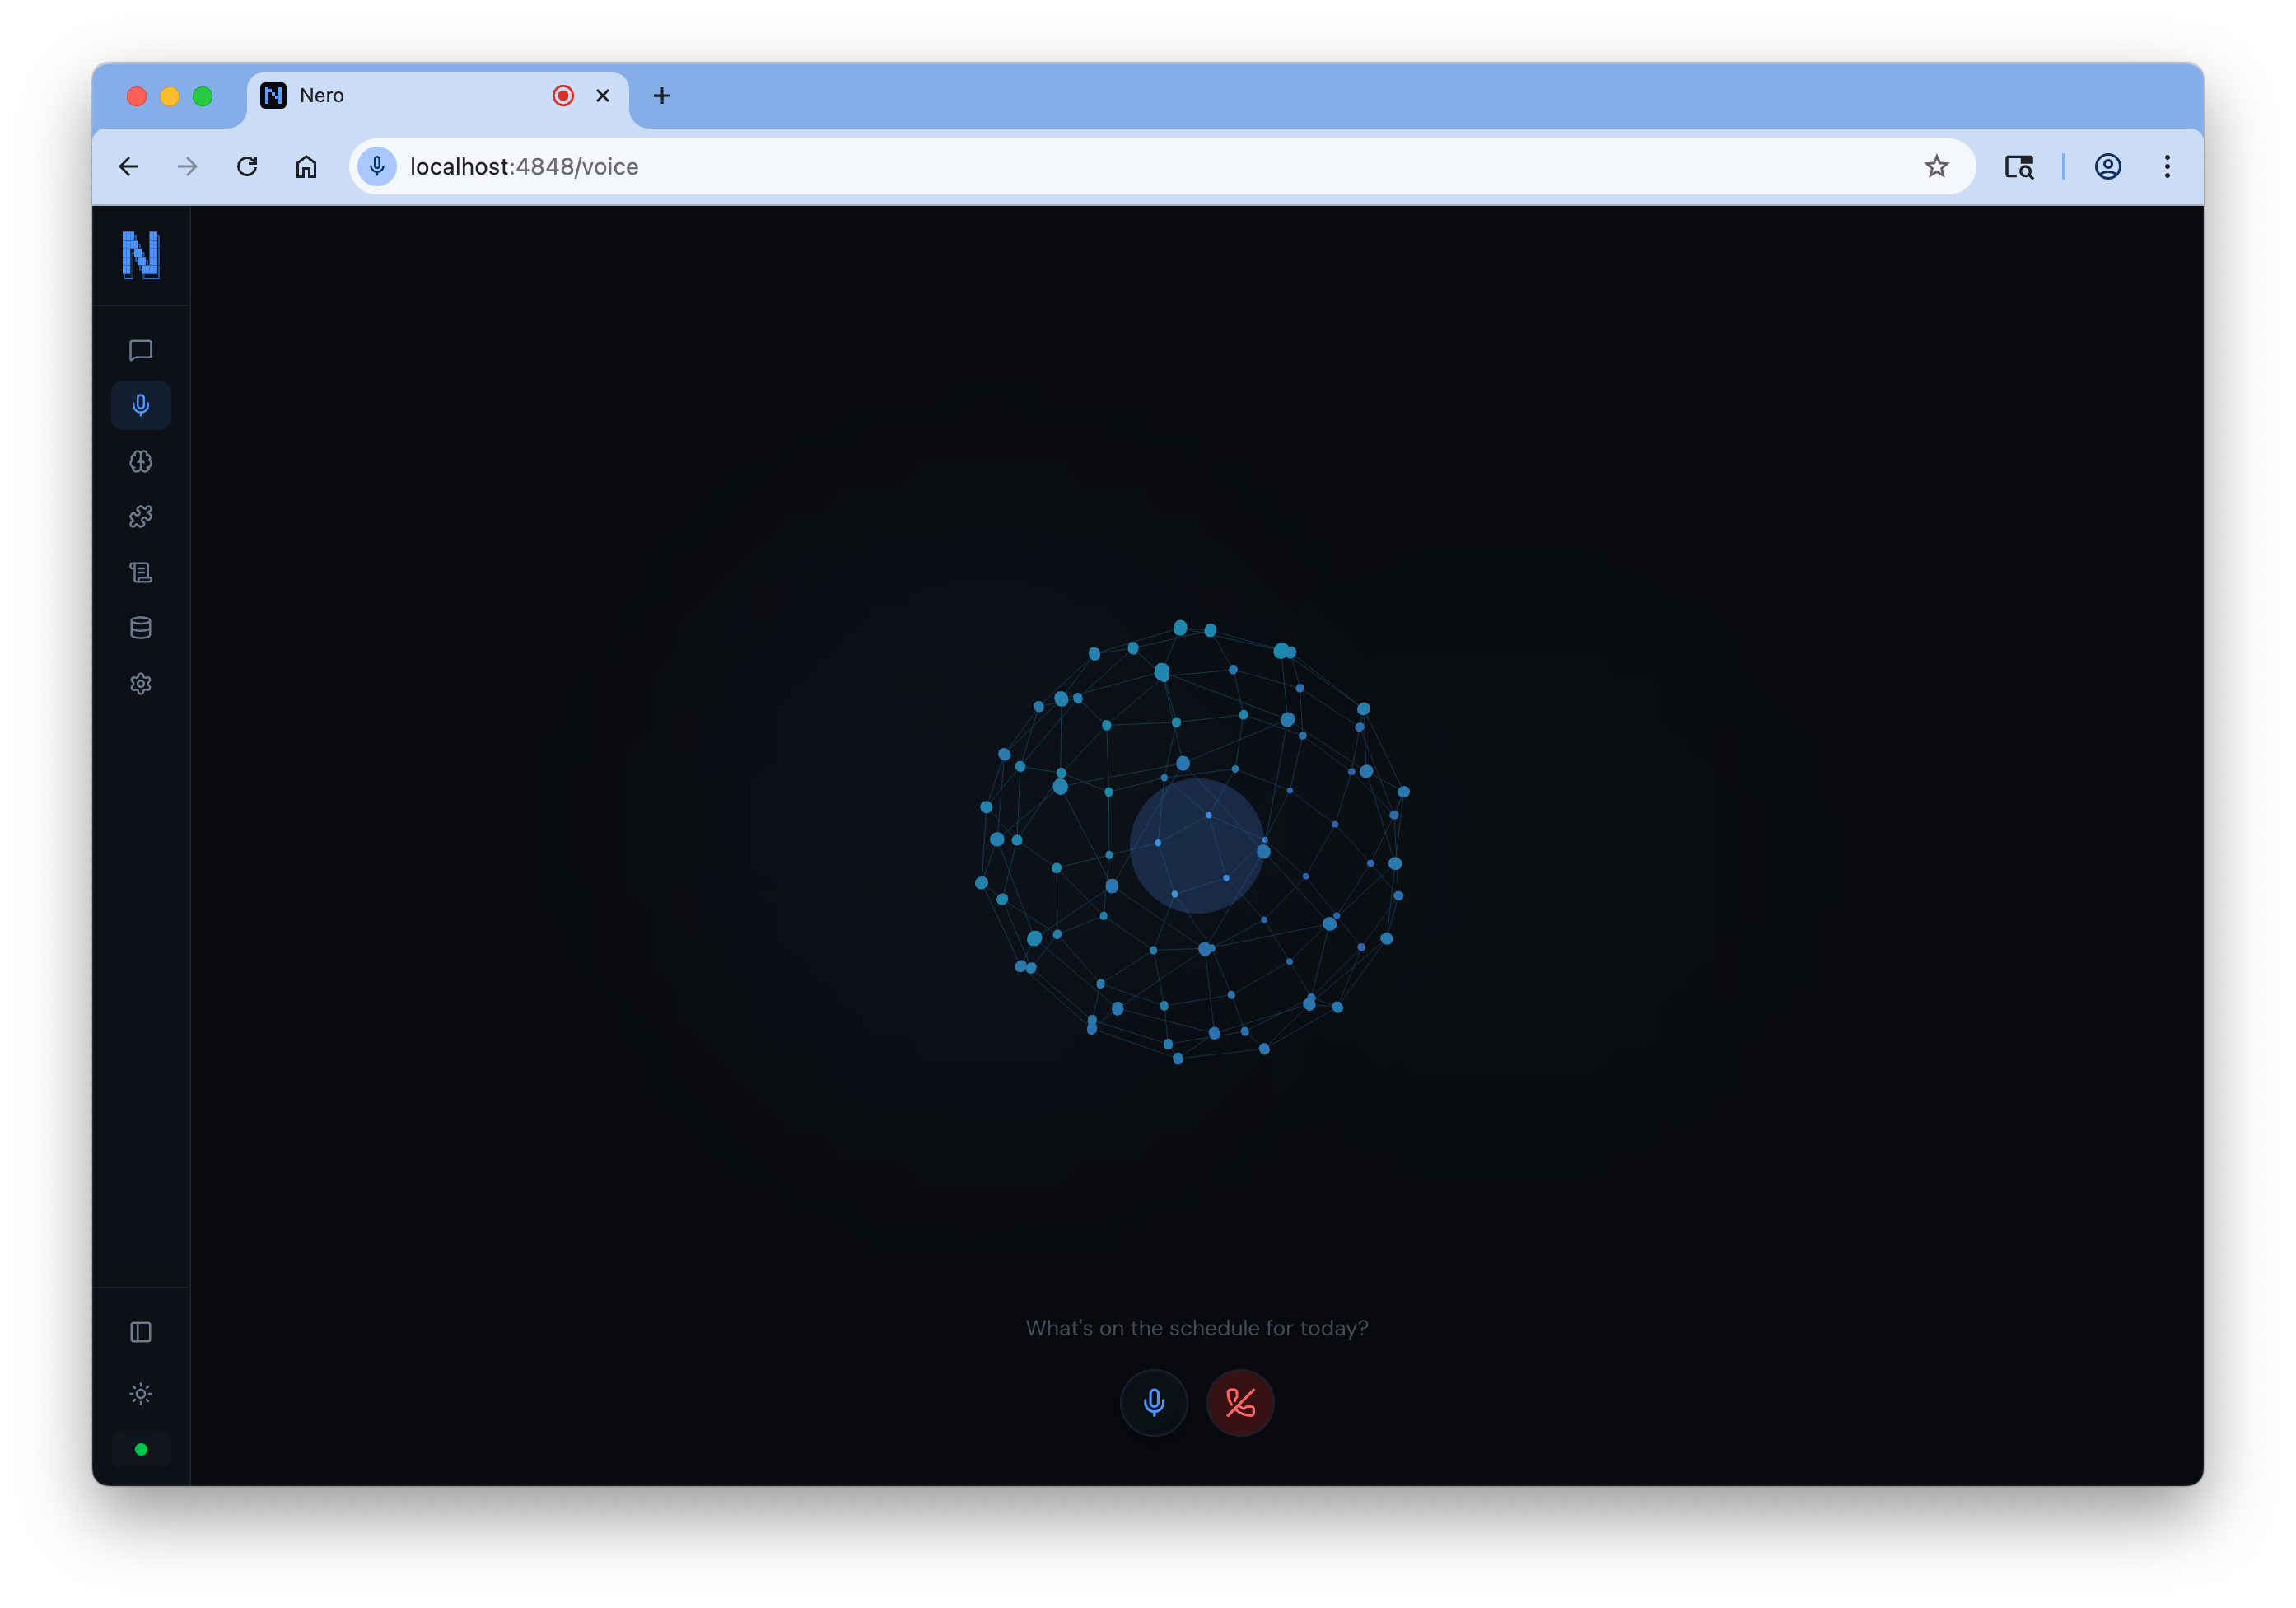The image size is (2296, 1608).
Task: Toggle light theme sun icon
Action: click(140, 1394)
